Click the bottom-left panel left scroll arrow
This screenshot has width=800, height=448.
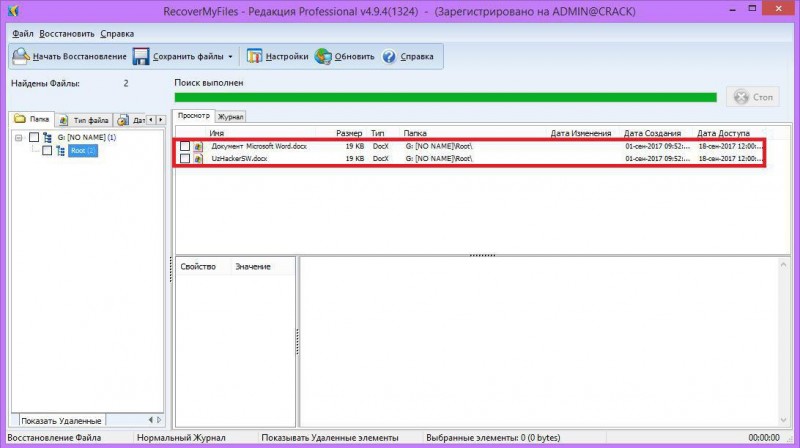[151, 420]
